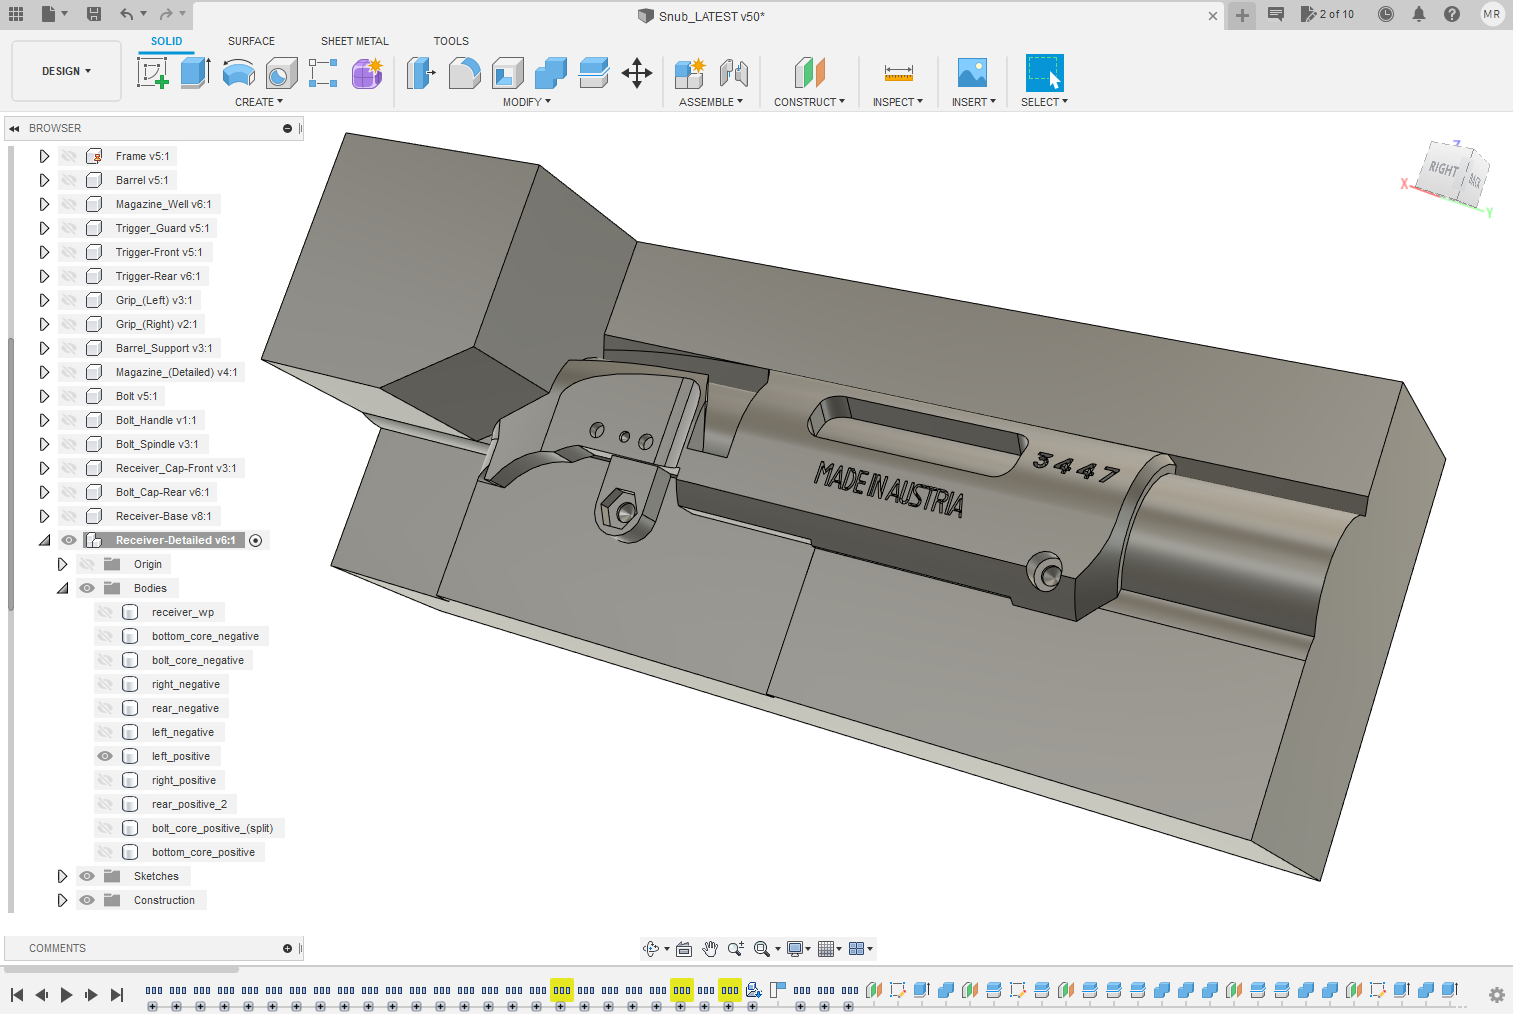Switch to the SHEET METAL tab

[355, 41]
